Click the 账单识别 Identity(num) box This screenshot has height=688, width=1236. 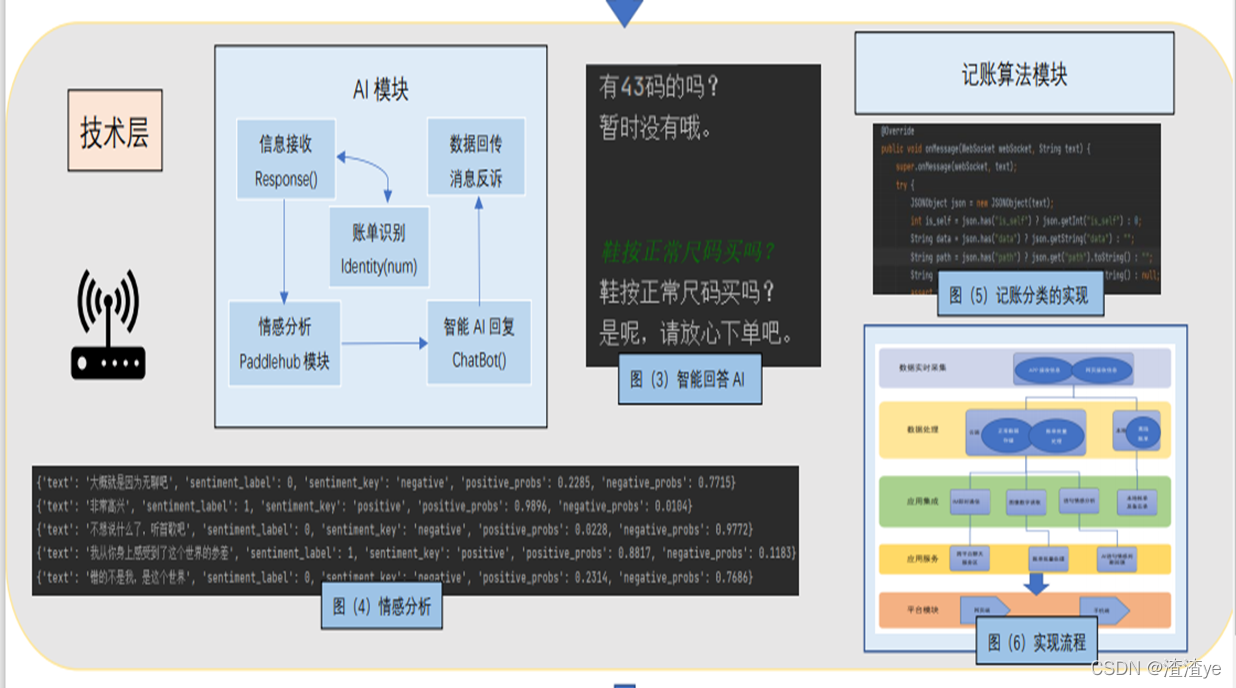tap(379, 247)
